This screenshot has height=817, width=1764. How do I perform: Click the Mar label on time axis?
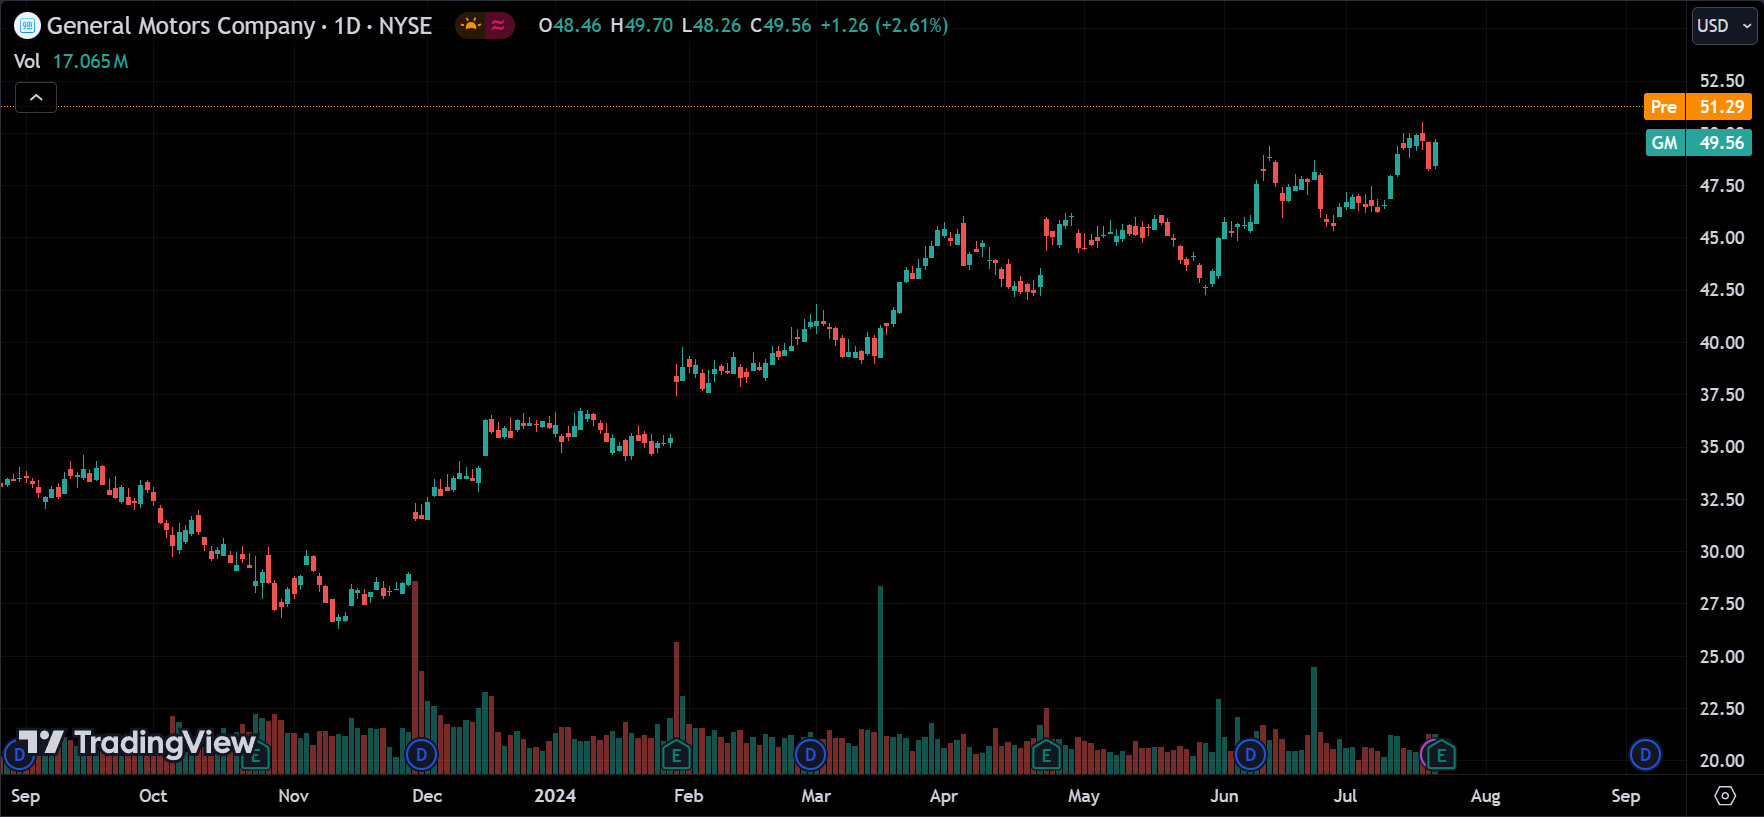point(816,796)
